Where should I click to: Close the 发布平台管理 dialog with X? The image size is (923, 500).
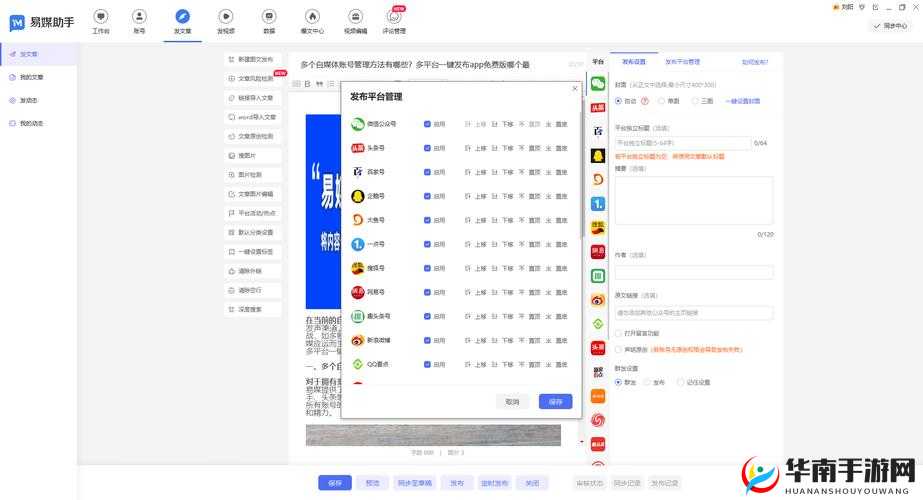(x=575, y=88)
